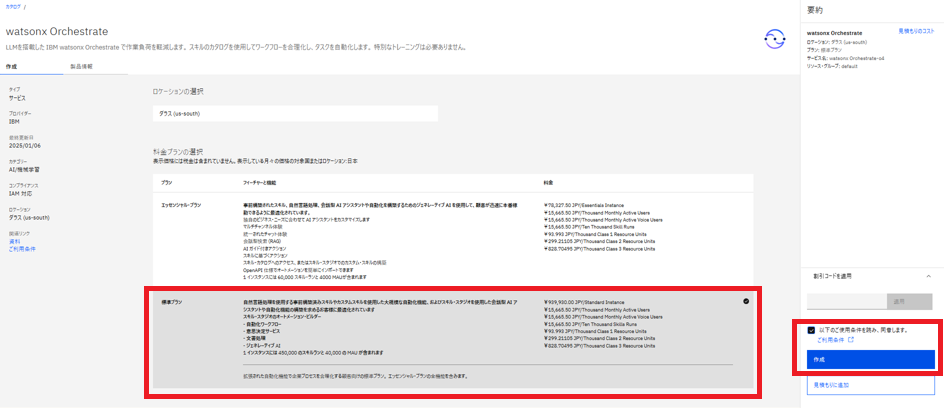Agree to the terms of use checkbox
944x408 pixels.
click(x=811, y=329)
